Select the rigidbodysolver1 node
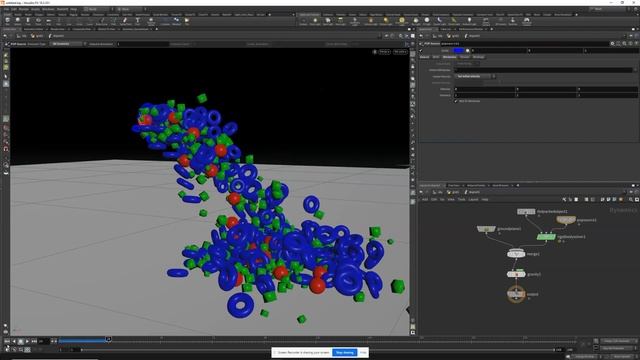The image size is (640, 360). click(x=546, y=237)
